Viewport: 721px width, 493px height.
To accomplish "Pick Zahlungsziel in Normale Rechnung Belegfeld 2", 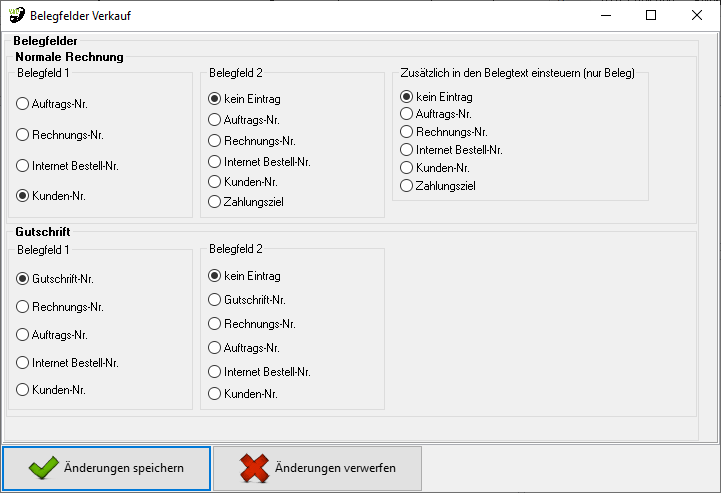I will (215, 202).
